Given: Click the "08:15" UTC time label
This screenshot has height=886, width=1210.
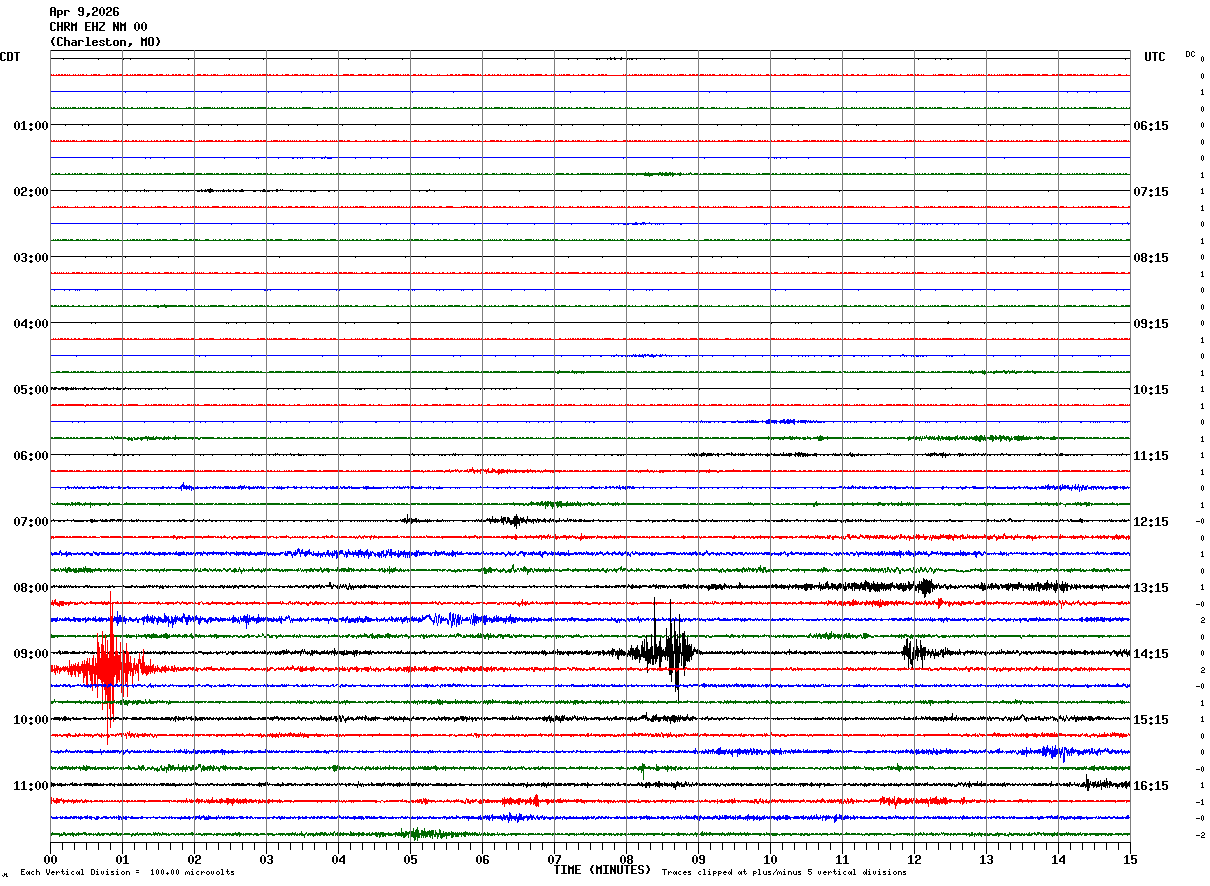Looking at the screenshot, I should tap(1151, 258).
